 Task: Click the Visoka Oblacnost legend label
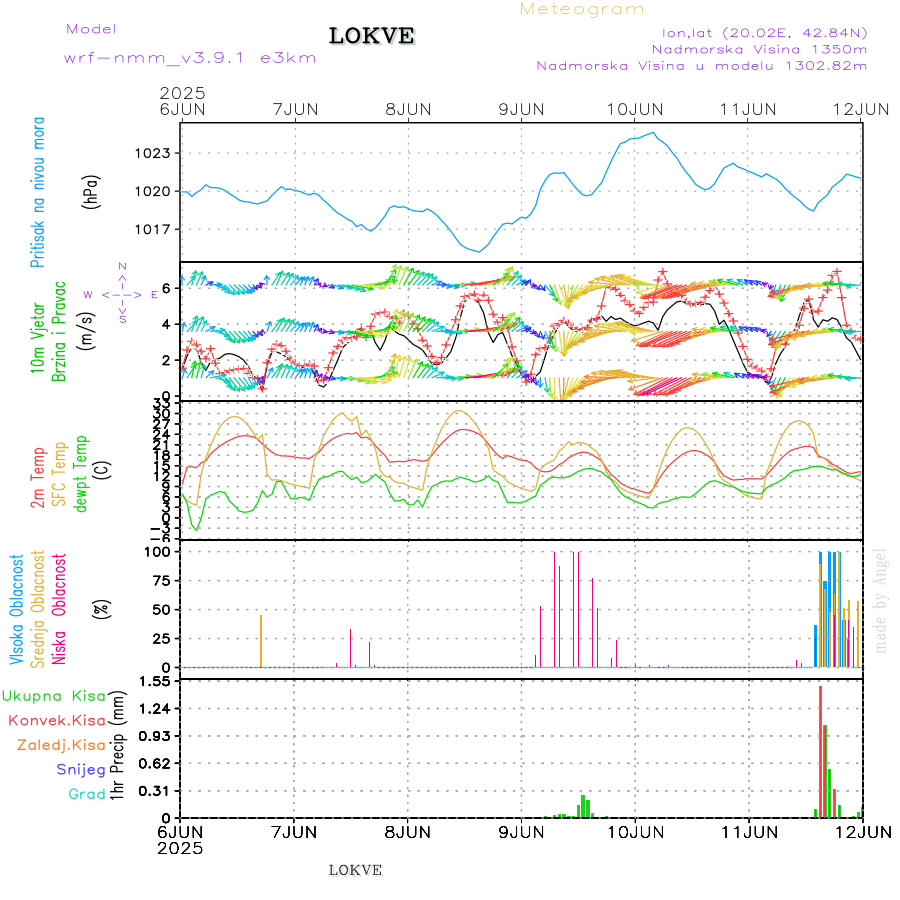coord(16,608)
